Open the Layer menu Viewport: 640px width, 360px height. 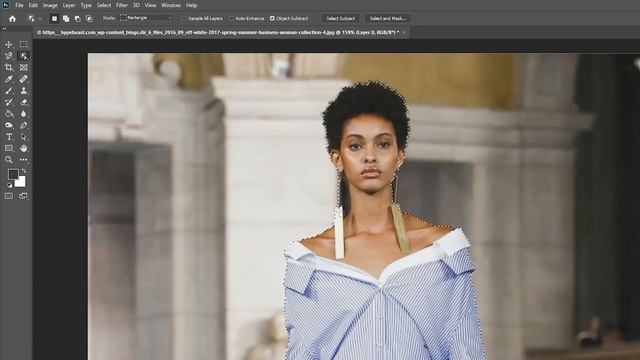tap(69, 5)
